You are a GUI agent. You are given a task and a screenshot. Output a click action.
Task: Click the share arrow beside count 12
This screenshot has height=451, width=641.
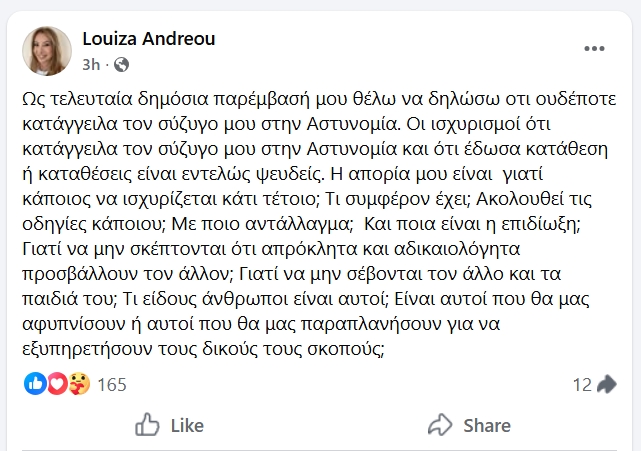[x=606, y=383]
